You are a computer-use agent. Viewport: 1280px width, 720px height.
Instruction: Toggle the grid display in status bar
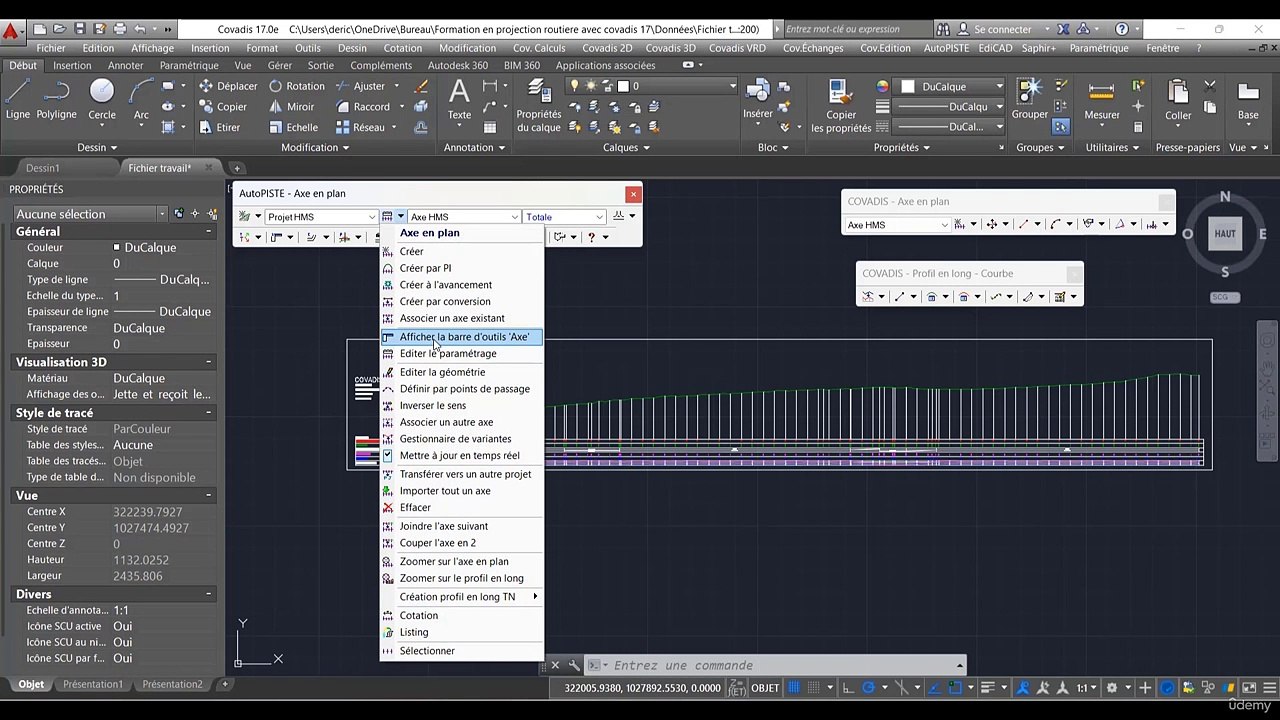[794, 688]
